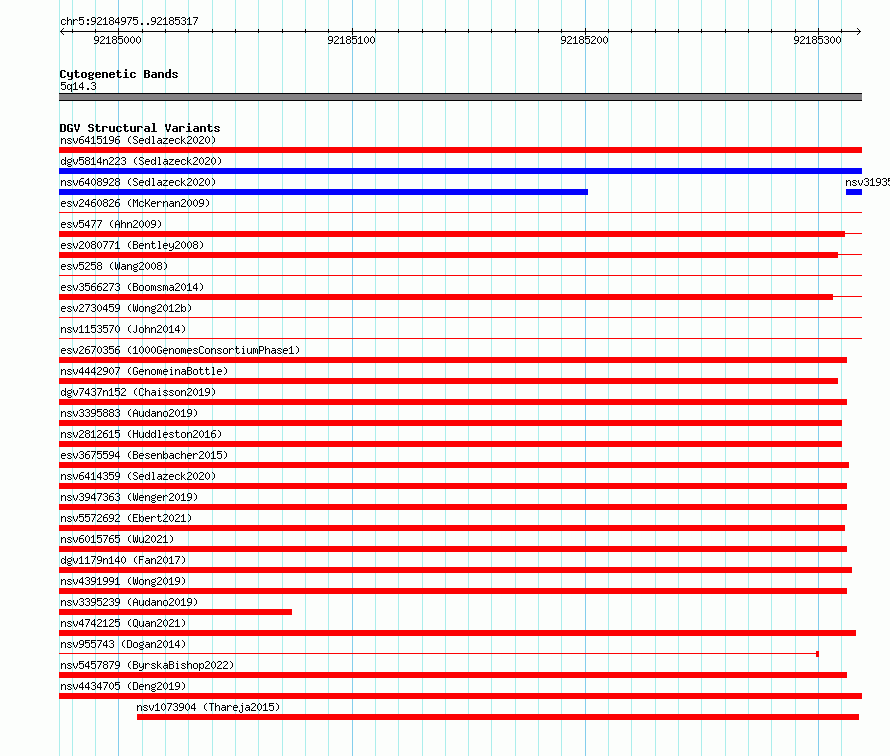Viewport: 890px width, 756px height.
Task: Click the blue bar under dgv5814n223
Action: 460,171
